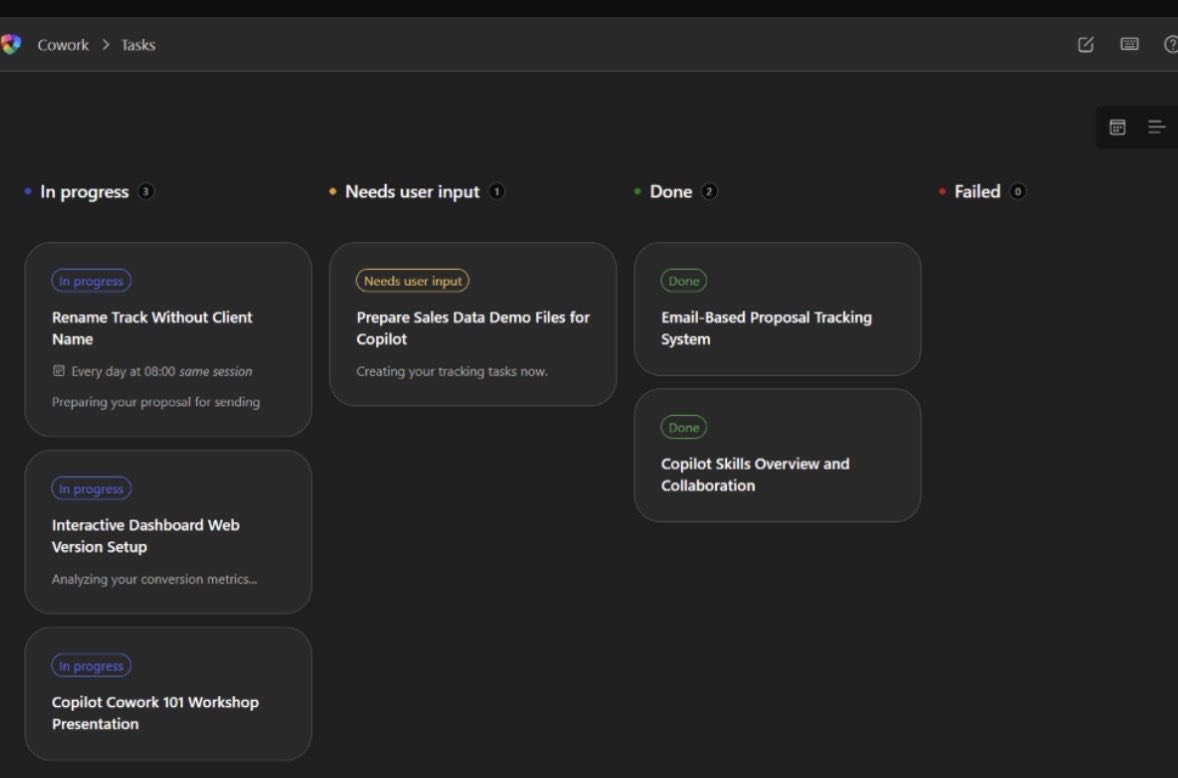
Task: Click In progress tag on Workshop Presentation card
Action: 91,666
